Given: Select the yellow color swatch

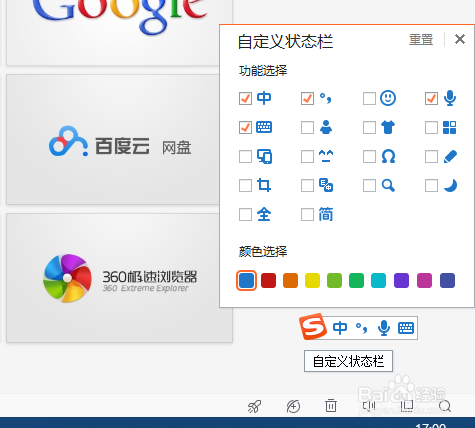Looking at the screenshot, I should pos(312,280).
